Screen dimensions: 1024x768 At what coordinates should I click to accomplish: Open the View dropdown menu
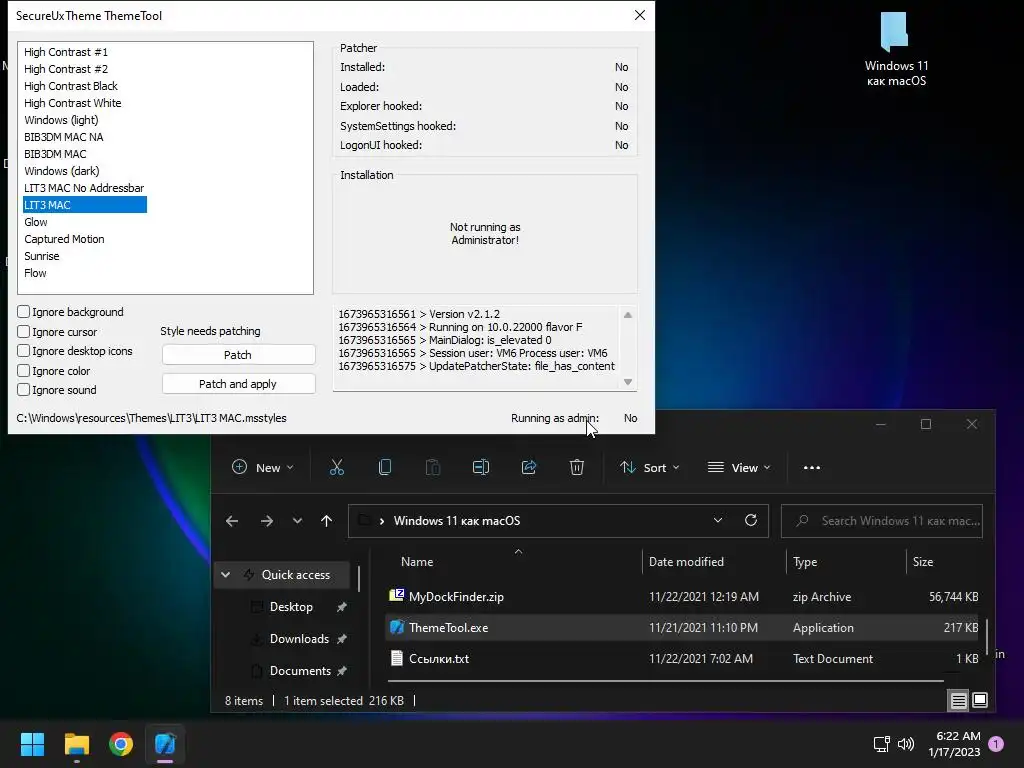point(739,468)
